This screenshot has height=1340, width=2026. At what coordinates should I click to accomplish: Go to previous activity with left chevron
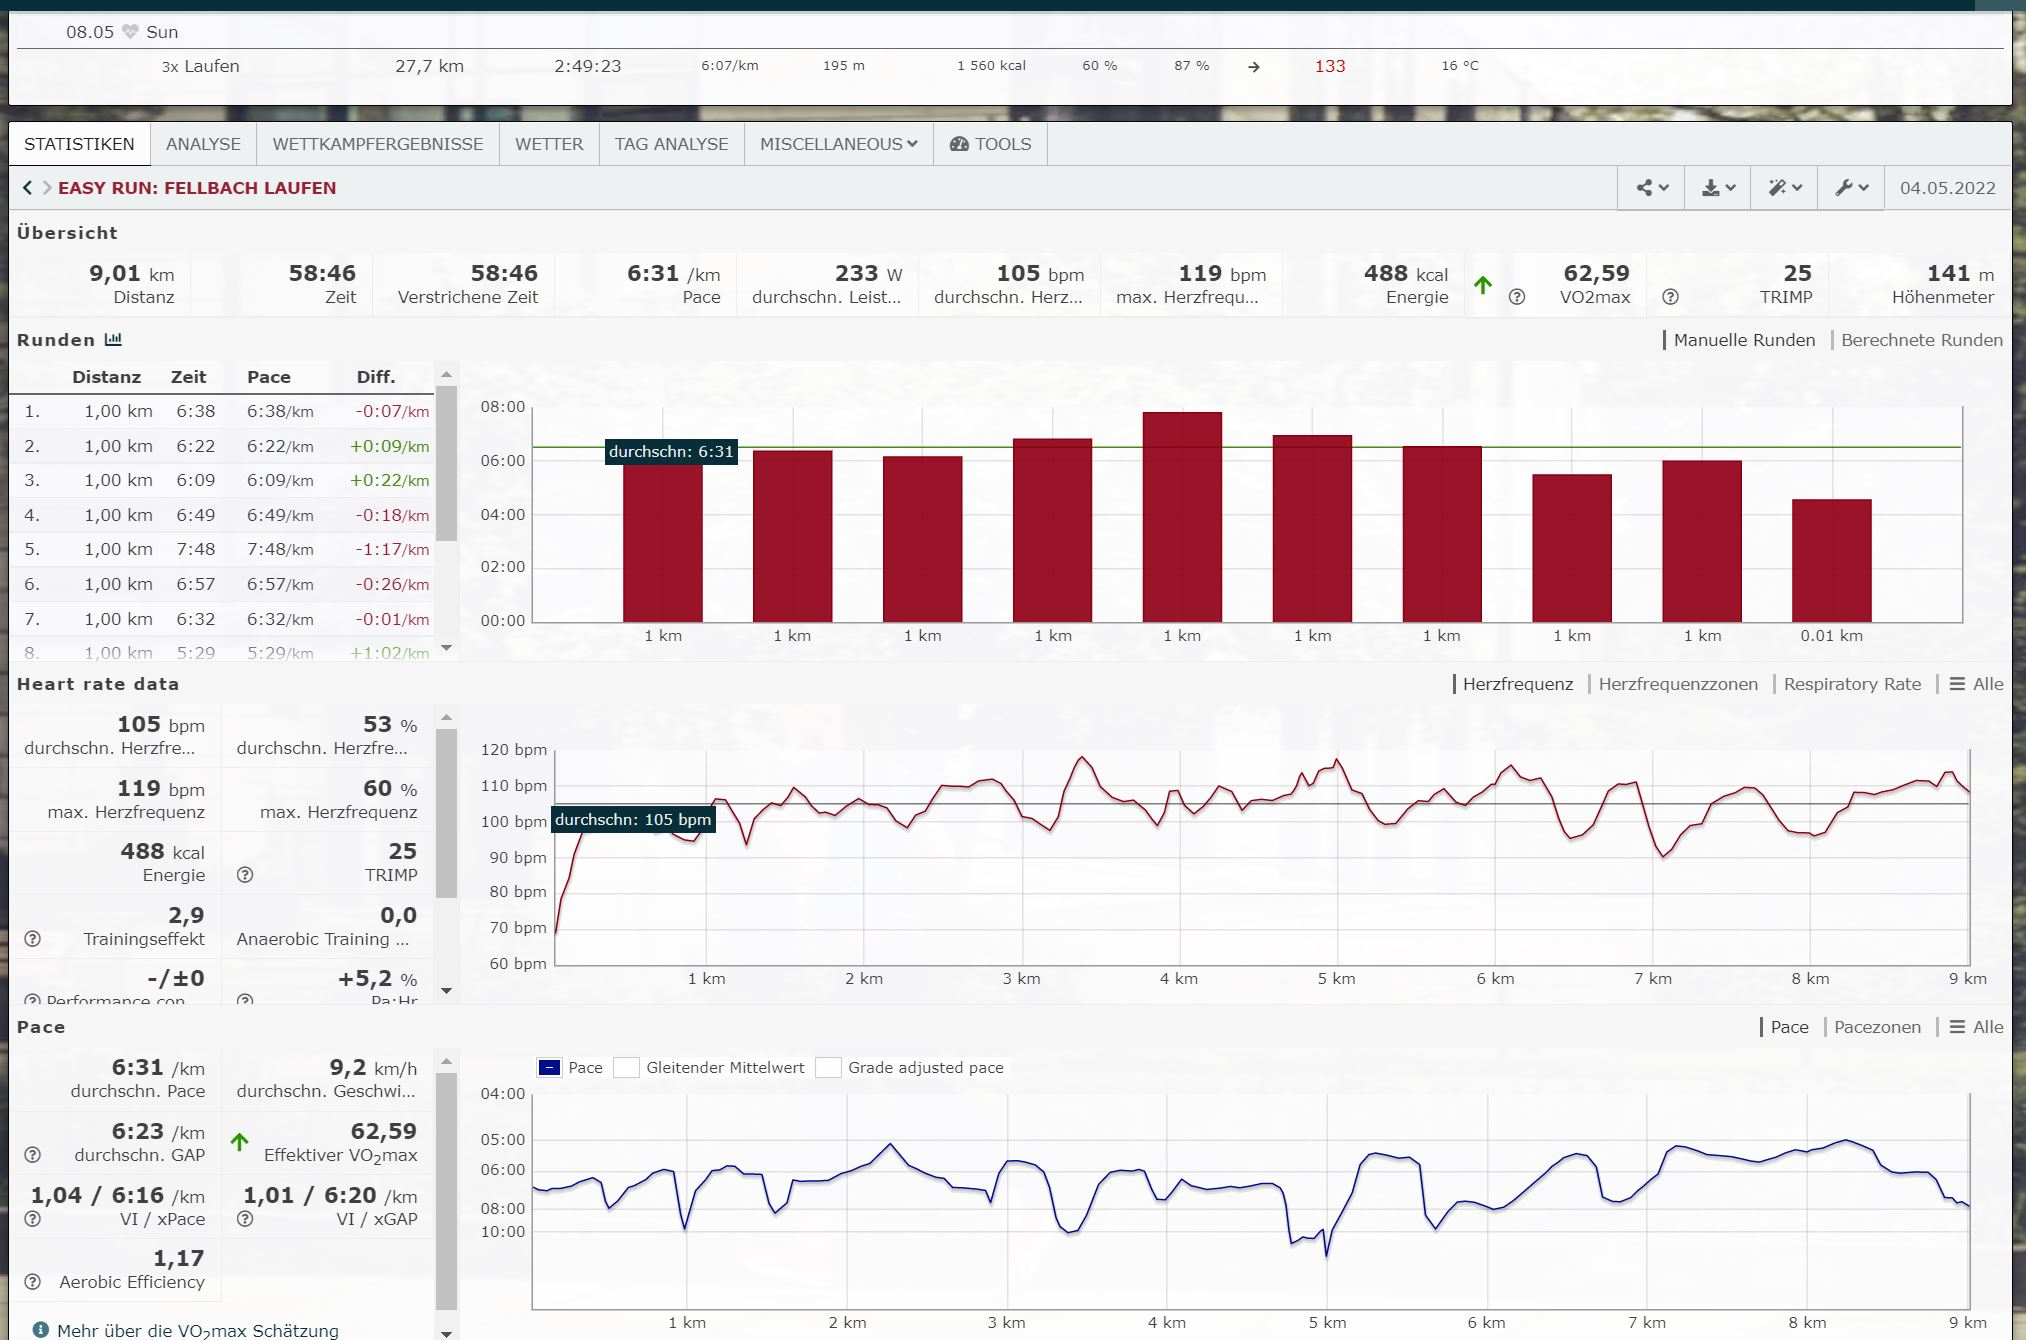click(x=27, y=188)
